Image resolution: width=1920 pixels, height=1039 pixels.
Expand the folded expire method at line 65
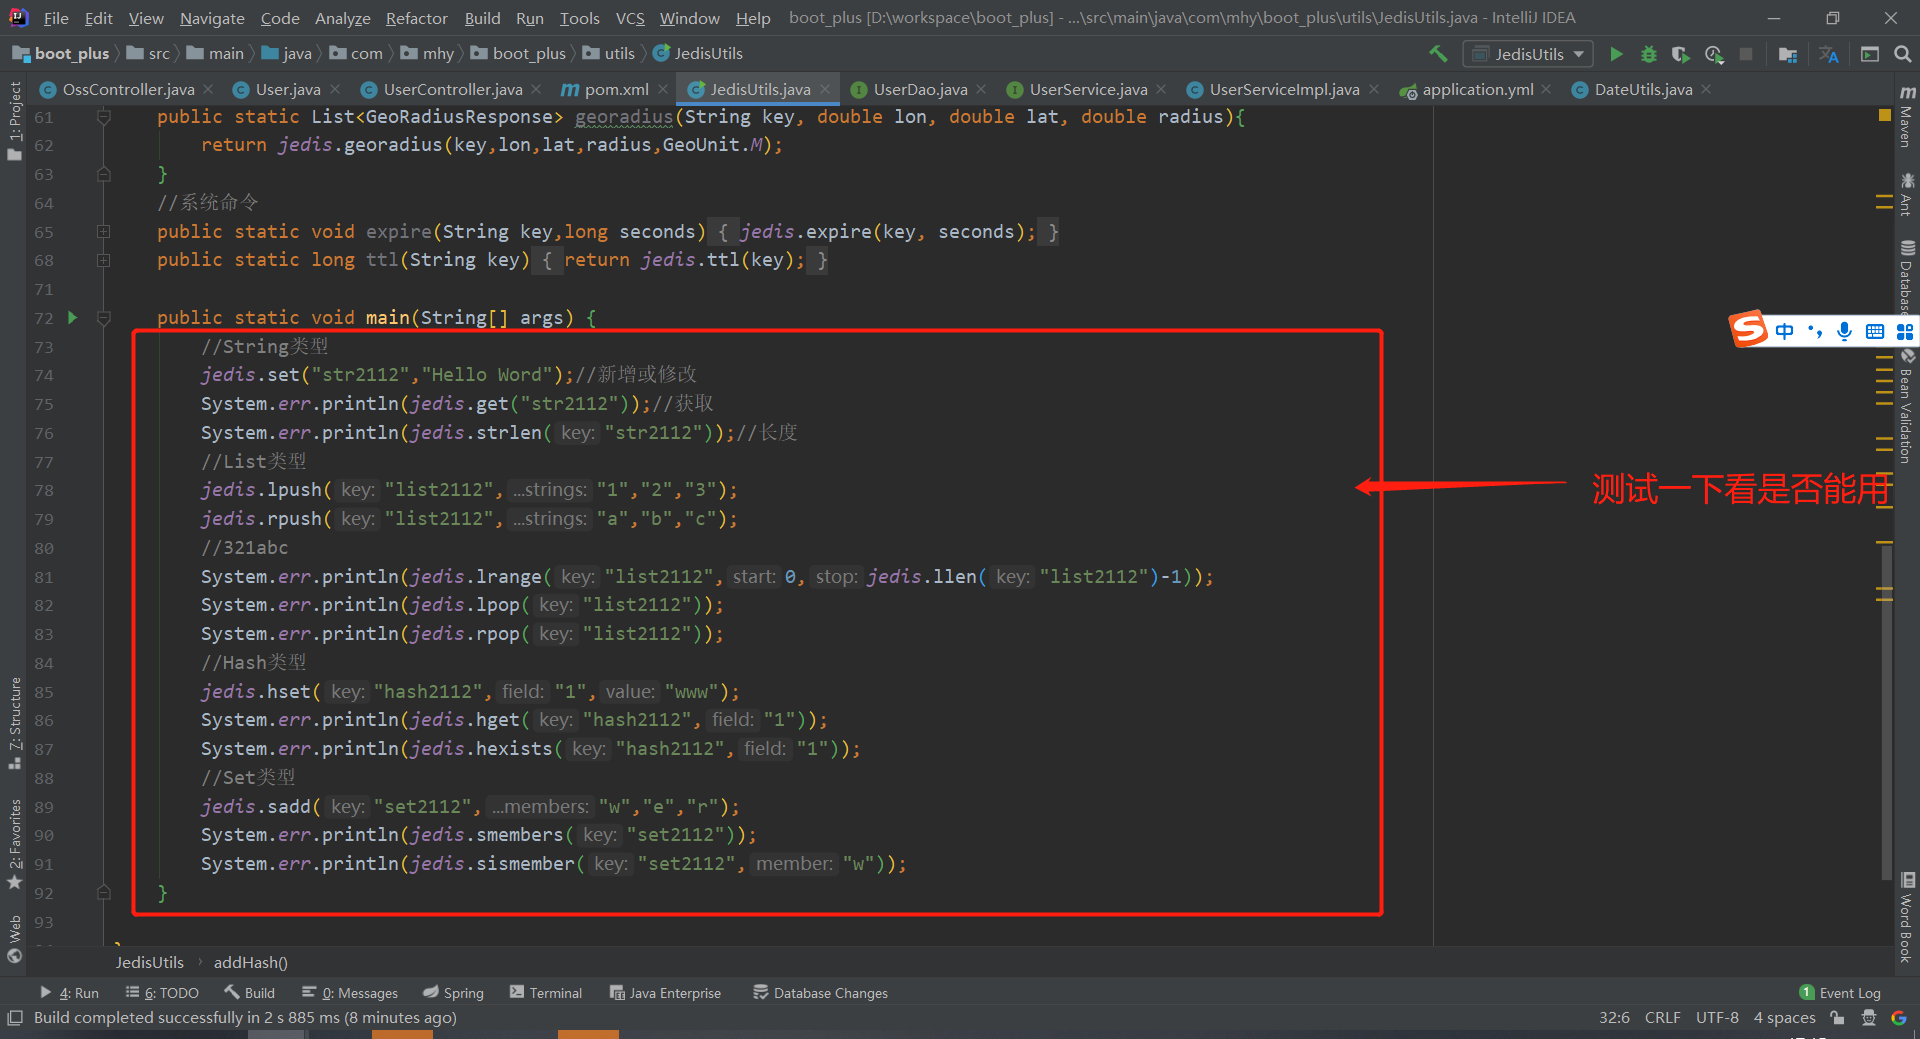[x=103, y=232]
